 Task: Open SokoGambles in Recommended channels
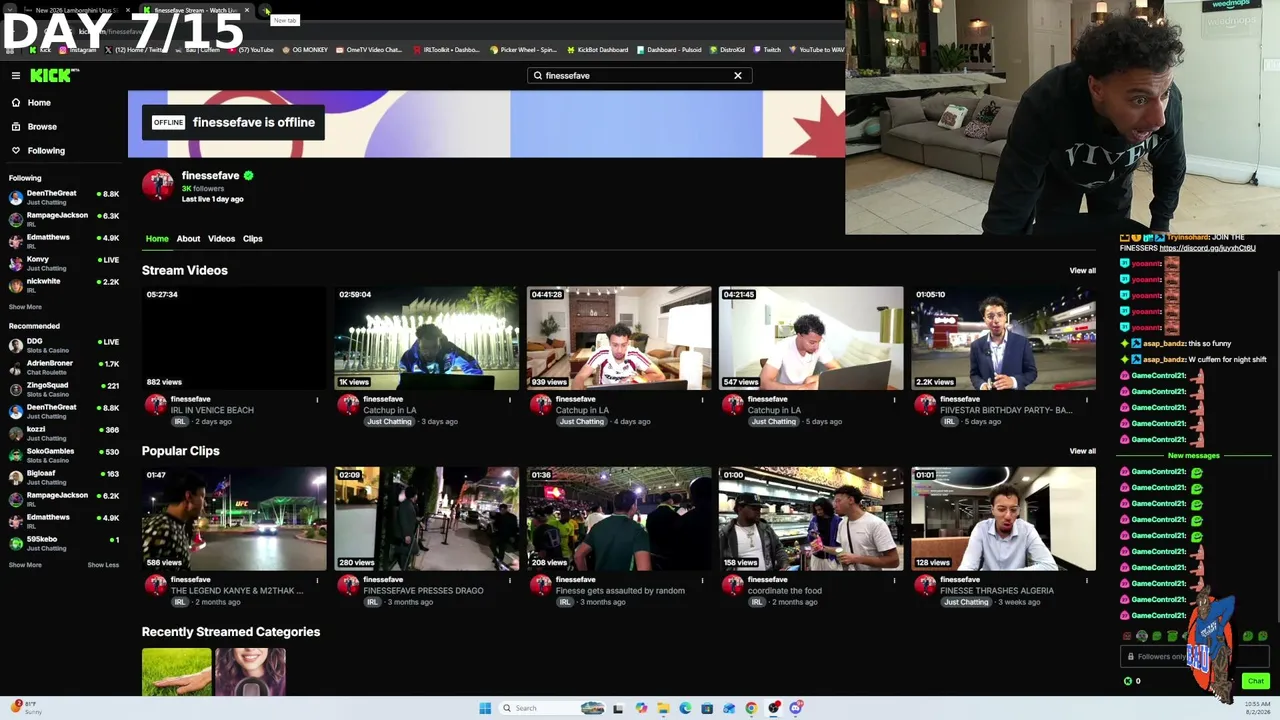point(64,455)
